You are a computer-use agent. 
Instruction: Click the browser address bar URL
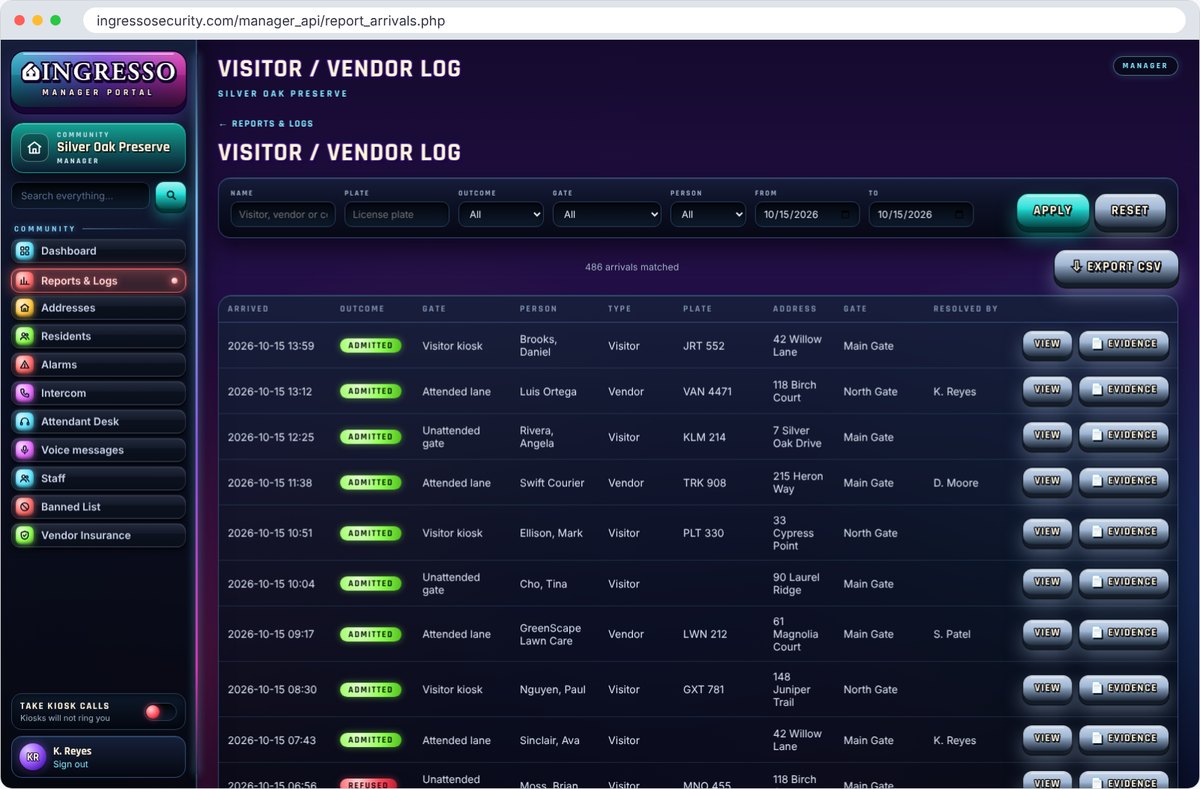click(271, 20)
